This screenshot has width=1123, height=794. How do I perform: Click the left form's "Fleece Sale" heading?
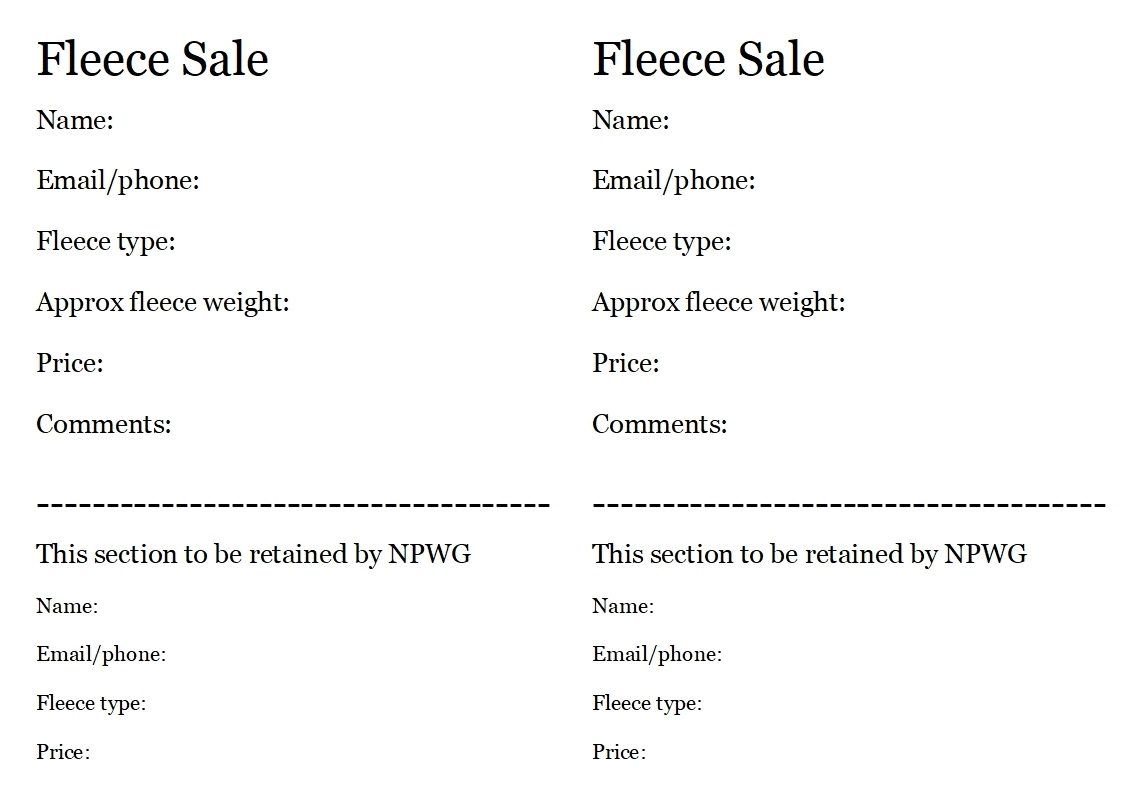152,59
